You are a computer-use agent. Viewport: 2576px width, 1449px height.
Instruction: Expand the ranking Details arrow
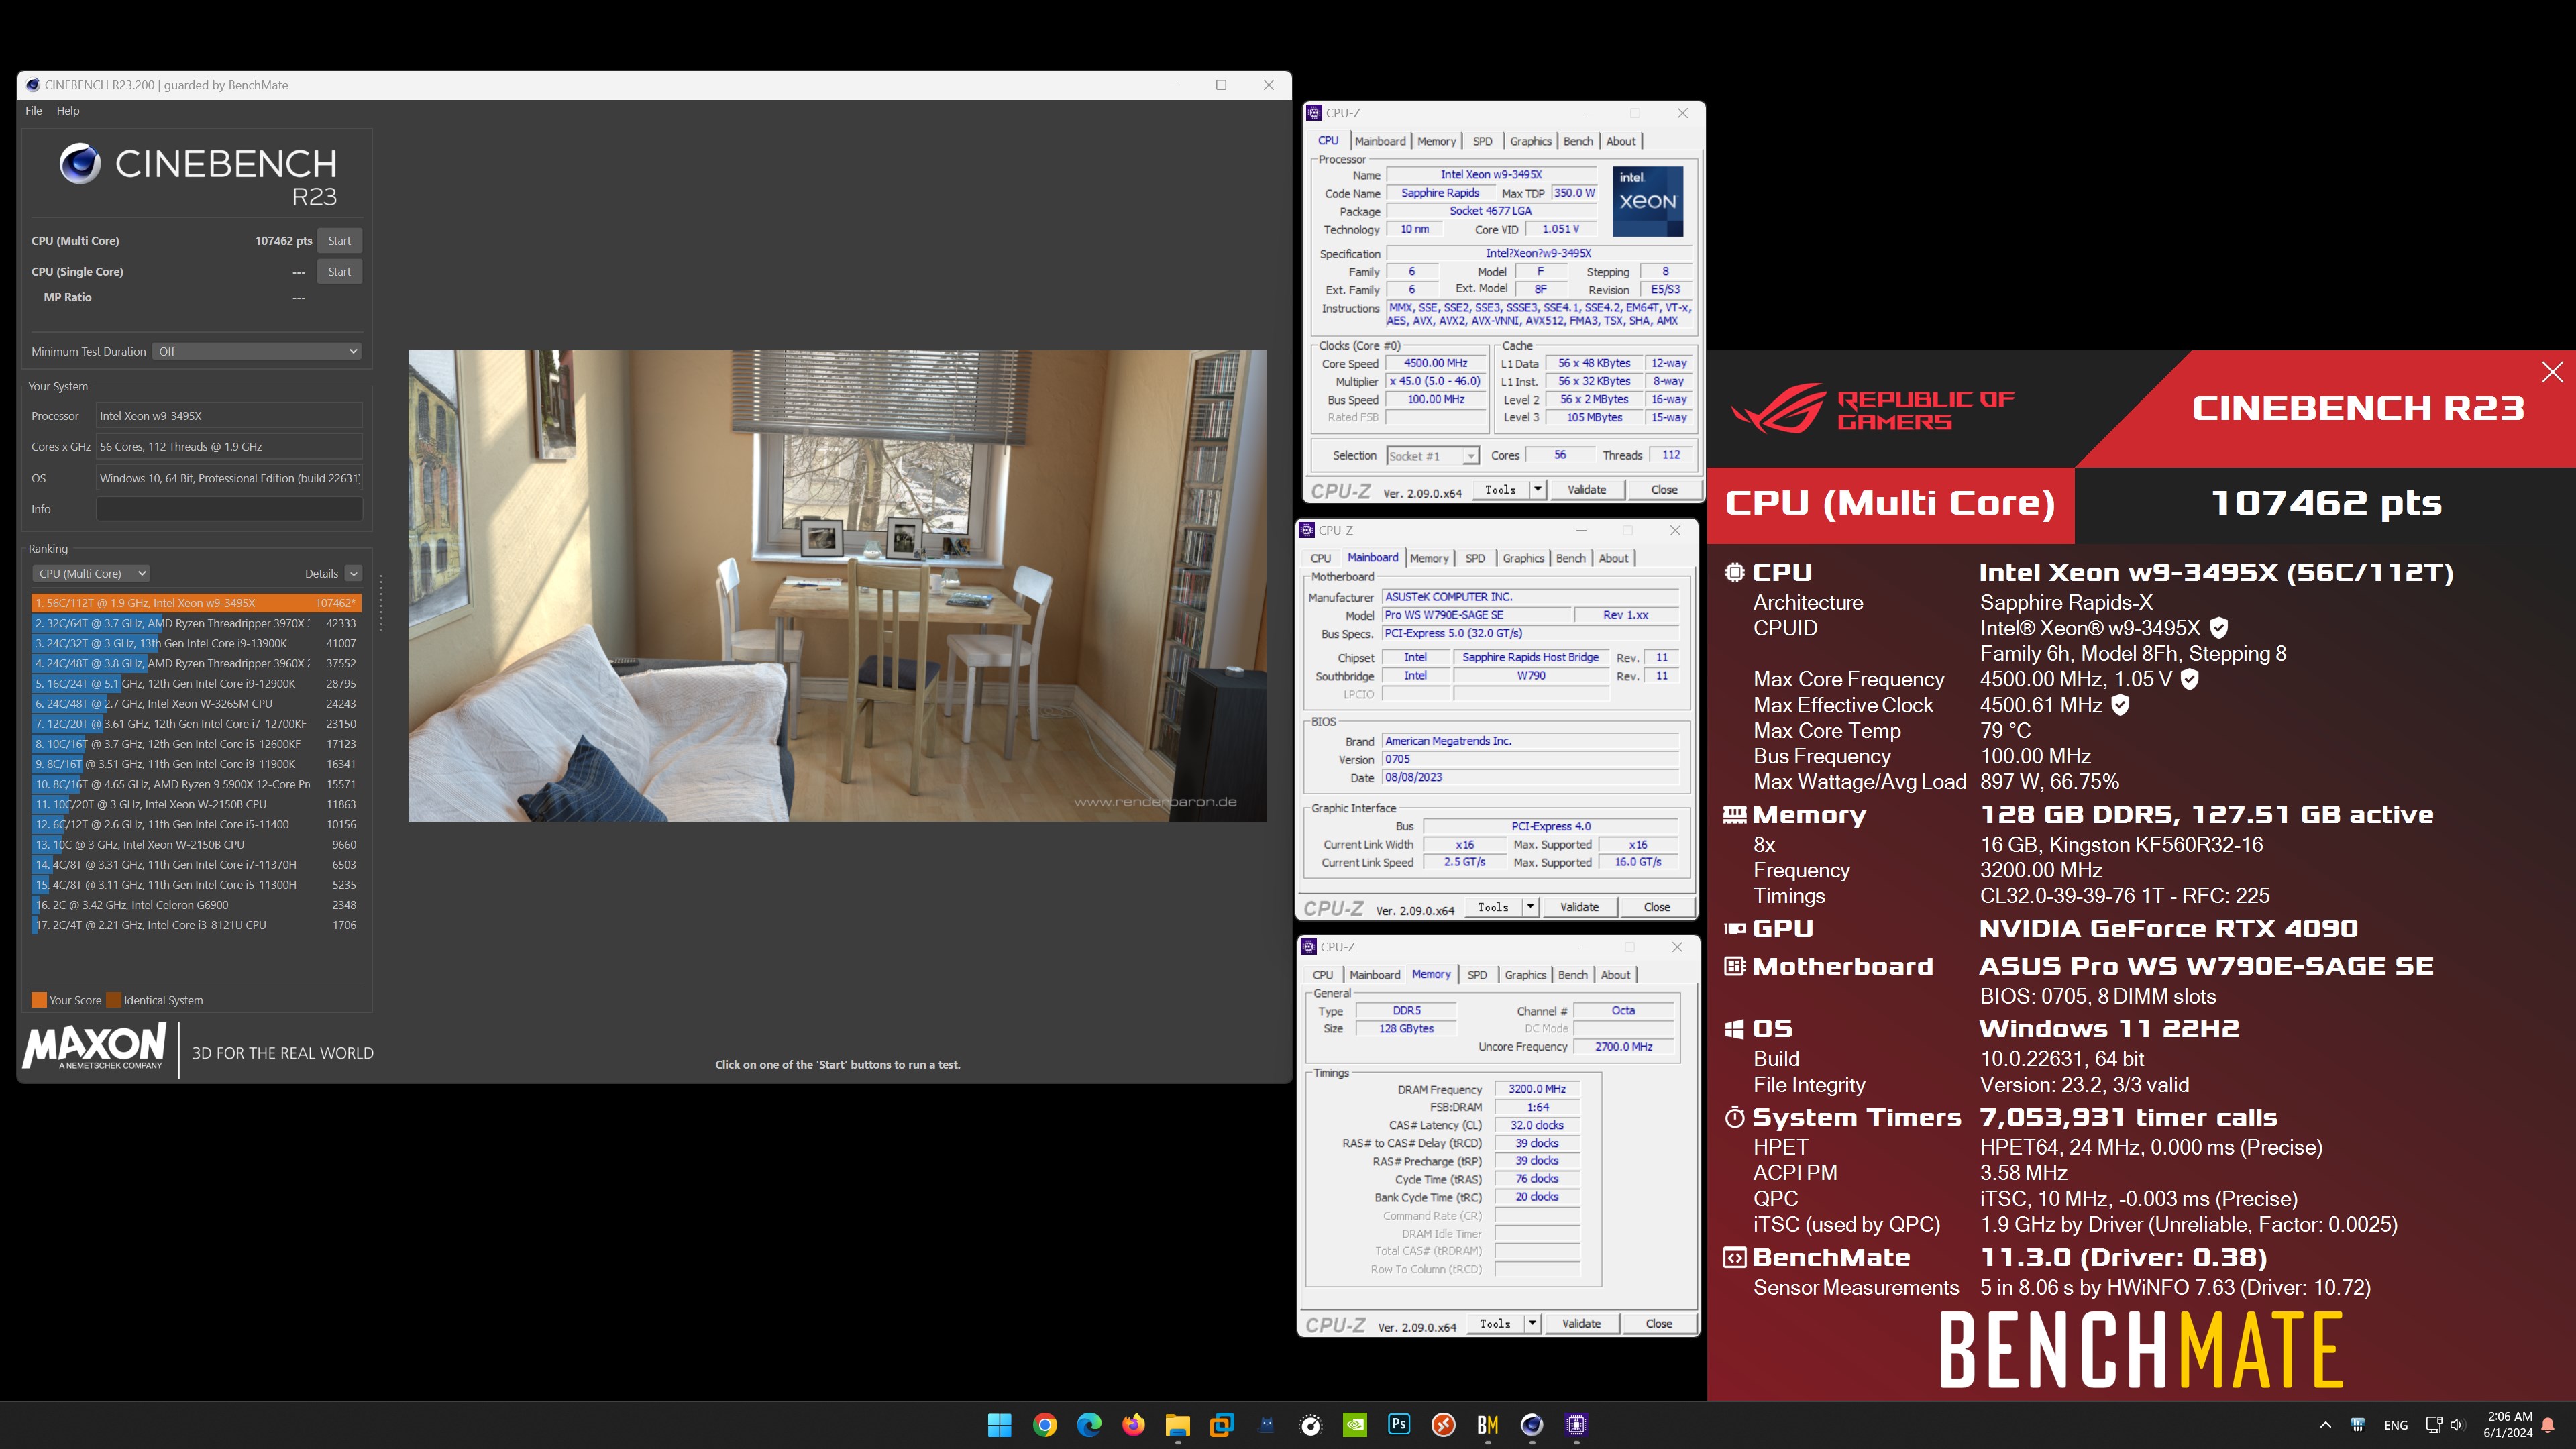[x=353, y=574]
